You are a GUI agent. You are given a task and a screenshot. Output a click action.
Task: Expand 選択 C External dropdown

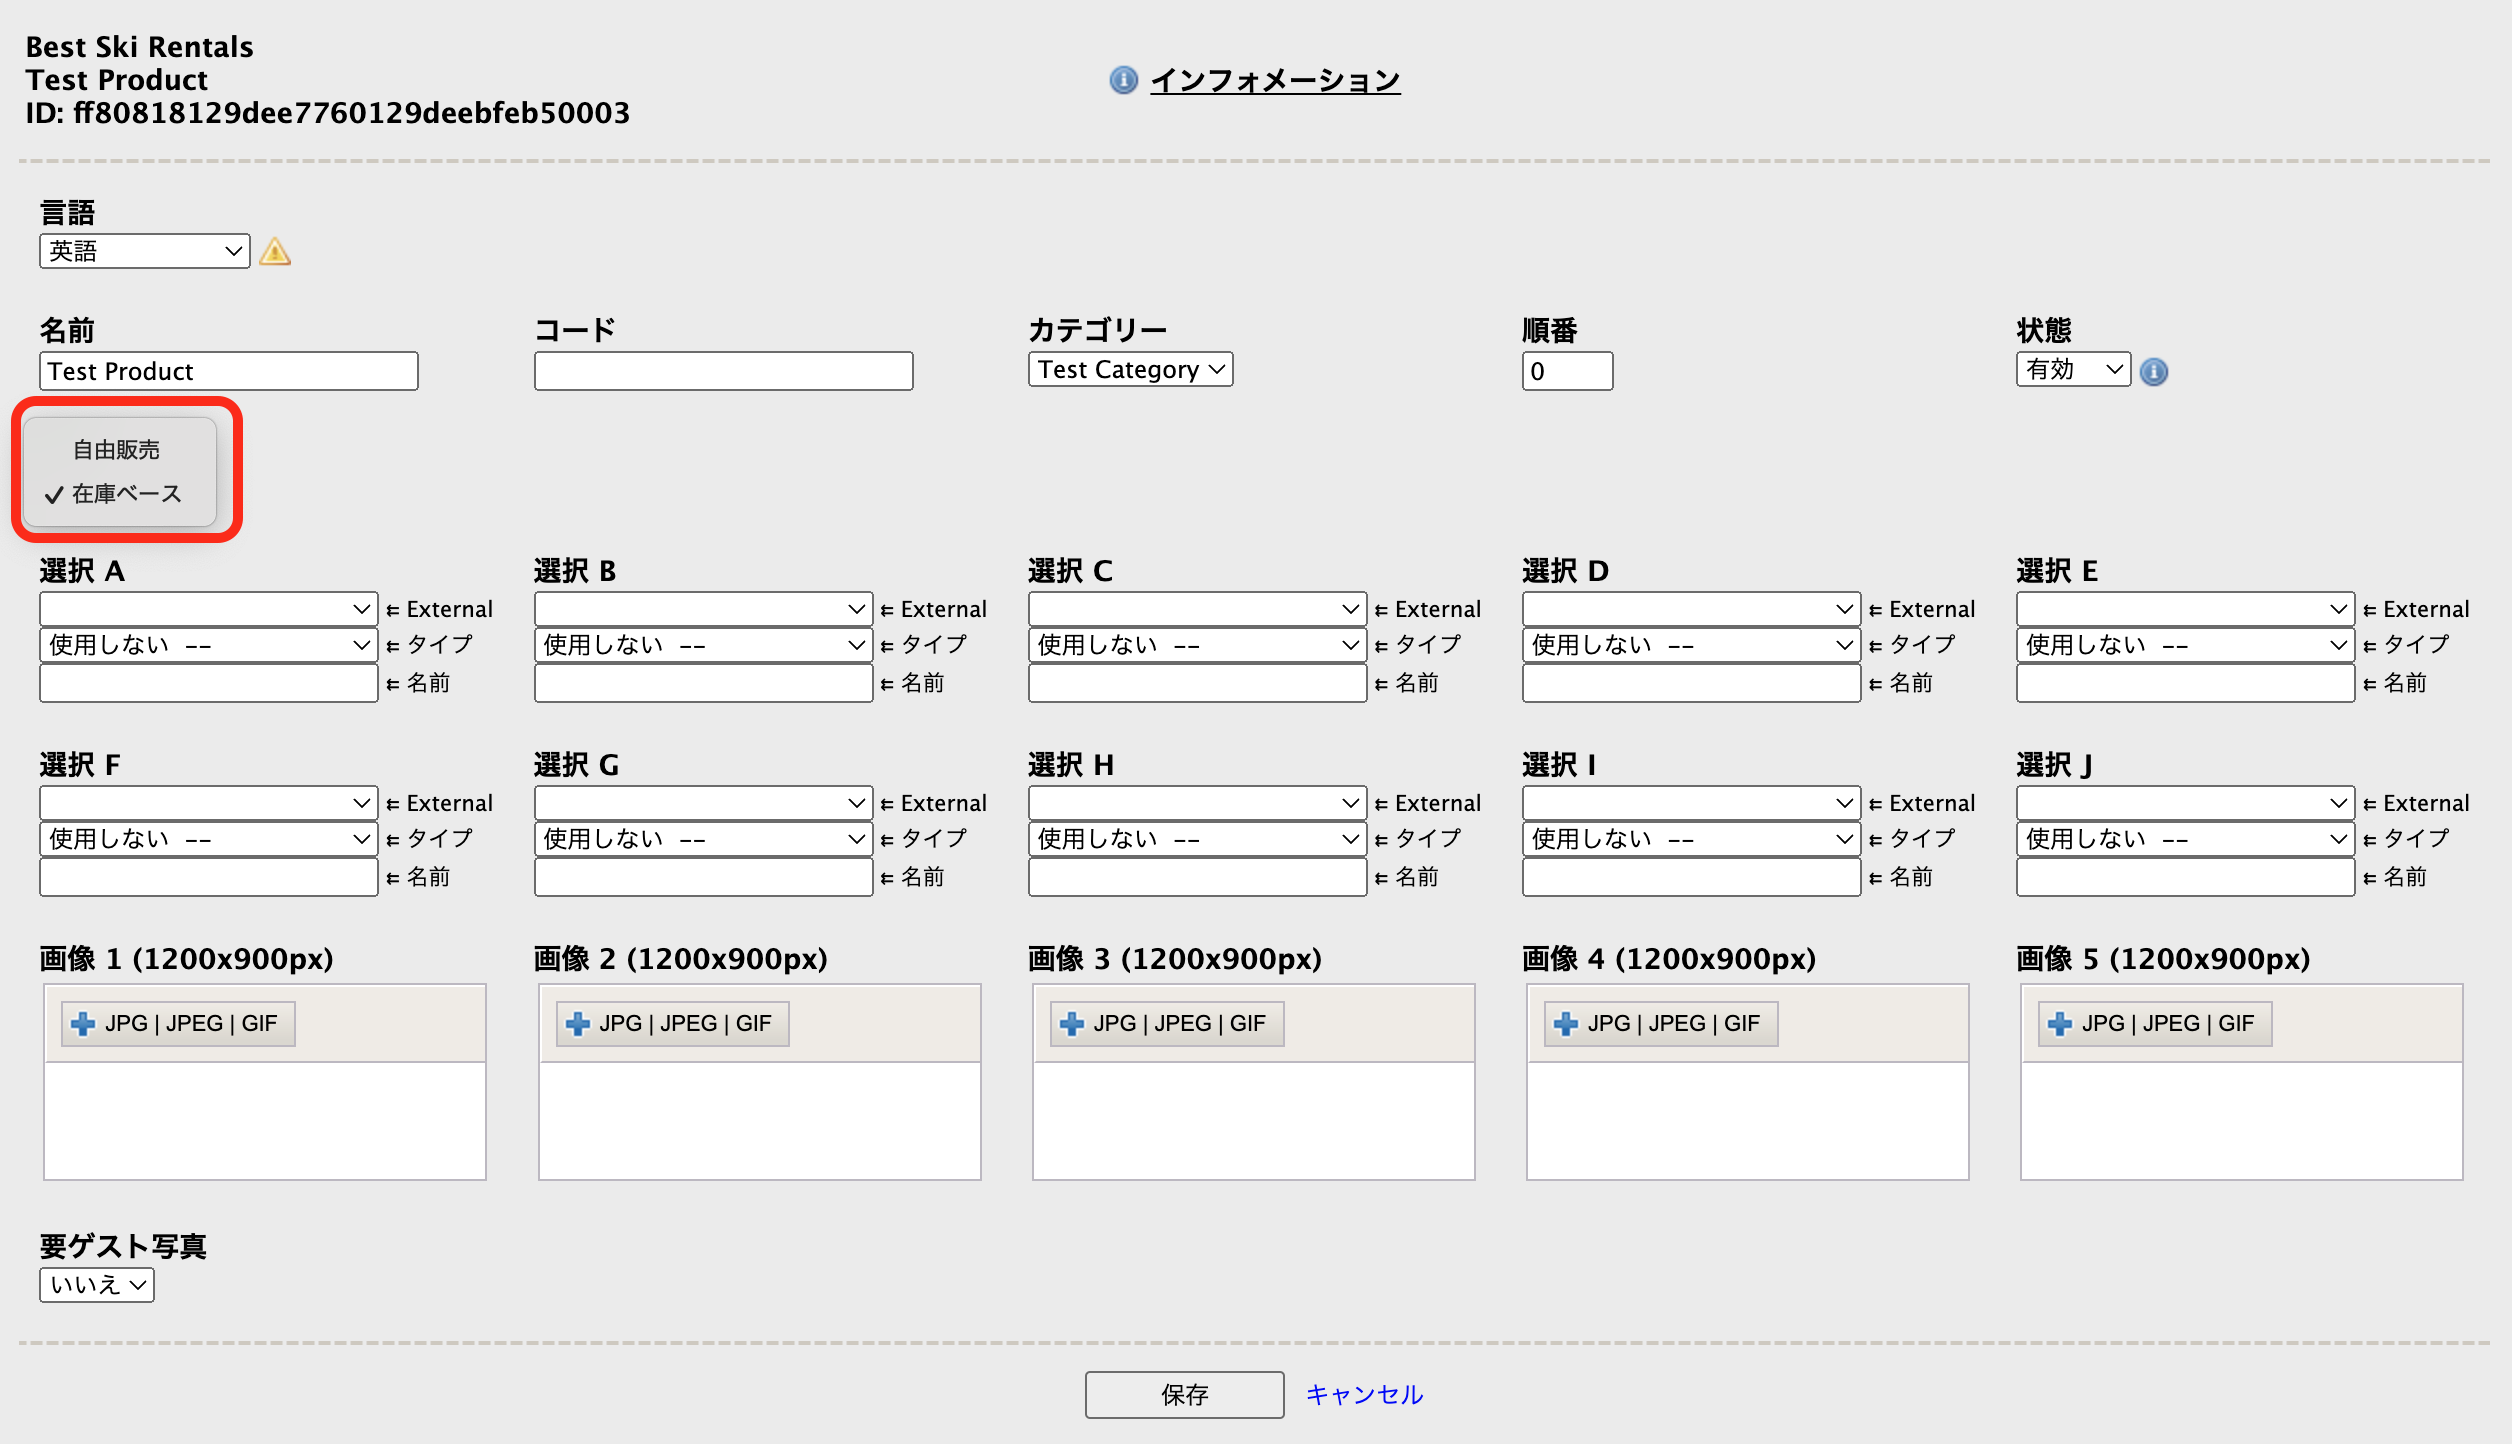coord(1197,609)
